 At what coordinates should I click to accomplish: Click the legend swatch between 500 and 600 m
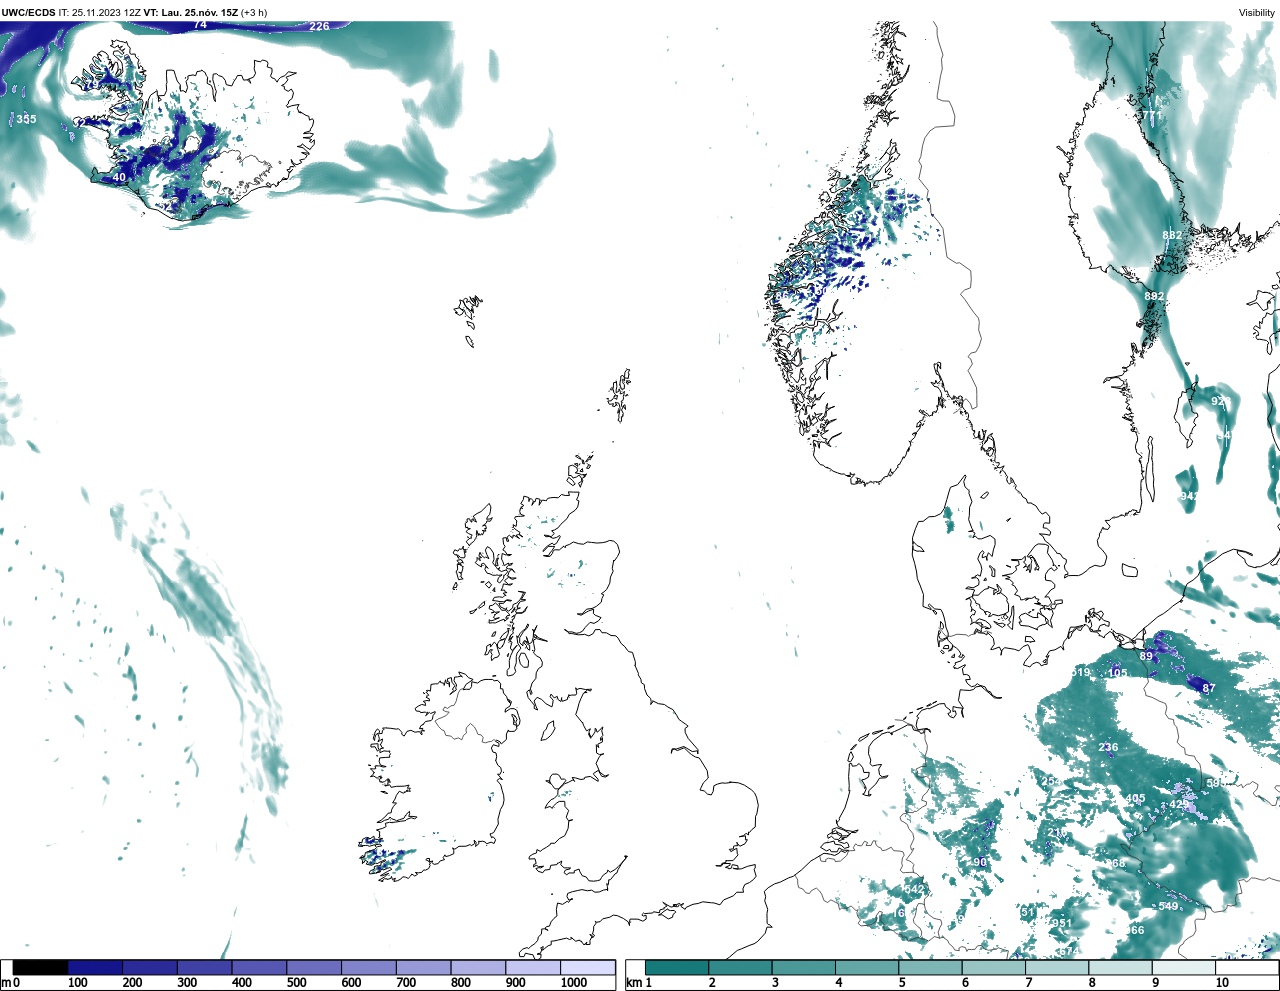click(314, 967)
